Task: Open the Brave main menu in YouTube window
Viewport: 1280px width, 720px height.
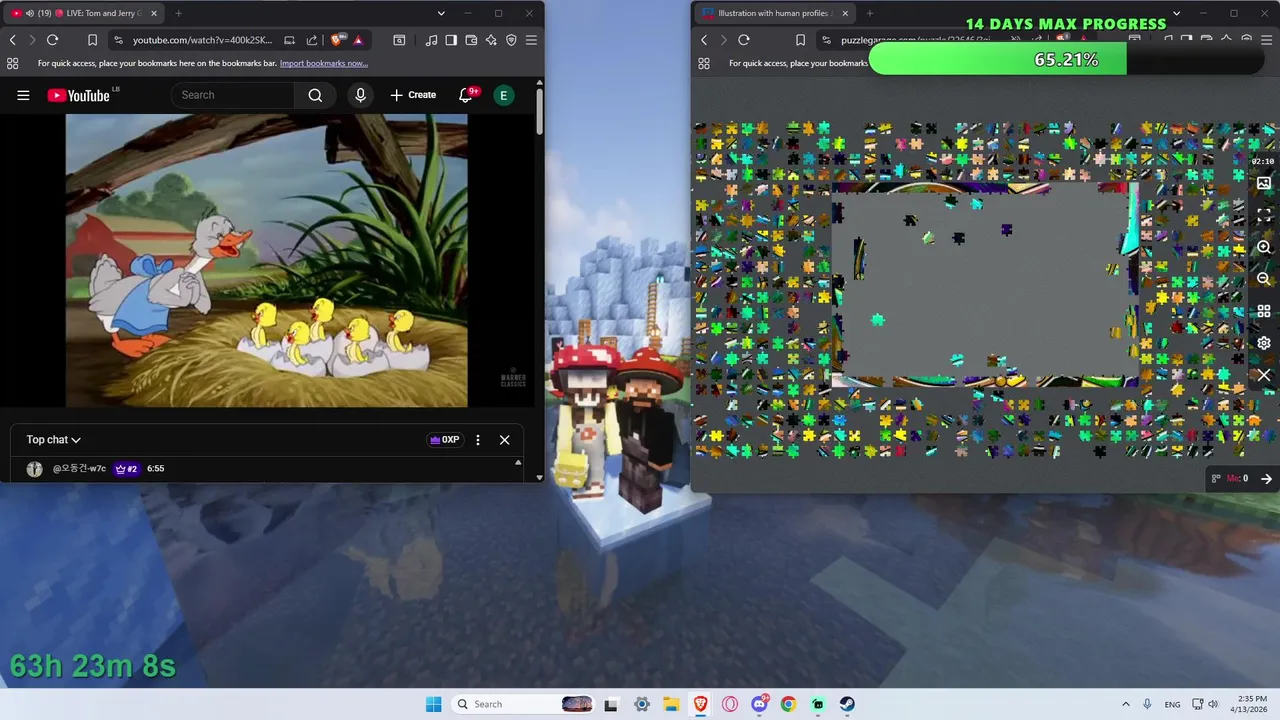Action: tap(531, 40)
